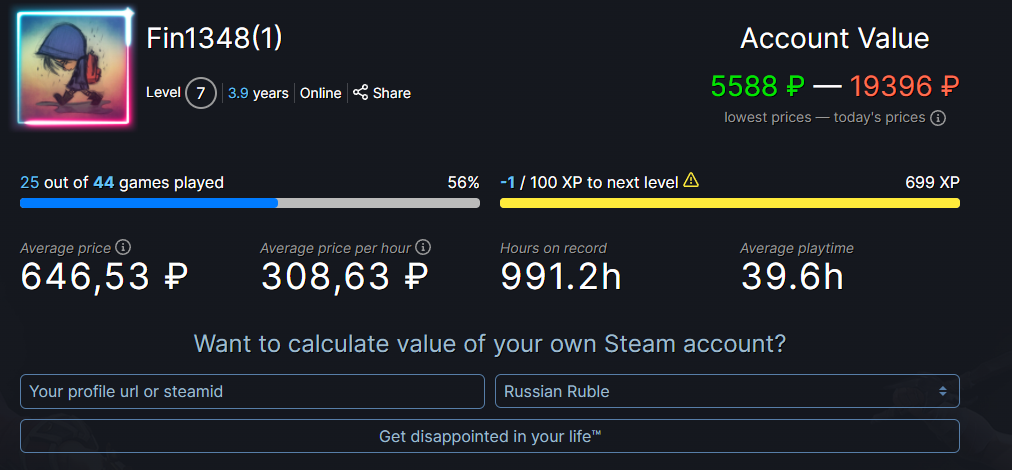The image size is (1012, 470).
Task: Click the Get disappointed in your life button
Action: pyautogui.click(x=490, y=436)
